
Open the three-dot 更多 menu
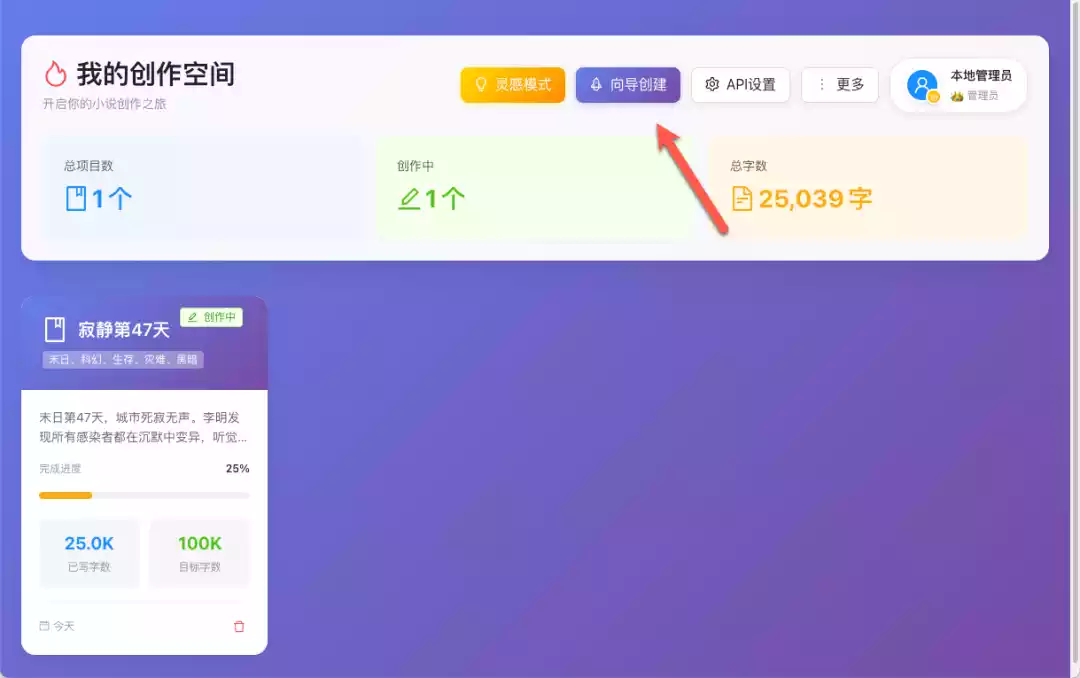click(x=840, y=85)
